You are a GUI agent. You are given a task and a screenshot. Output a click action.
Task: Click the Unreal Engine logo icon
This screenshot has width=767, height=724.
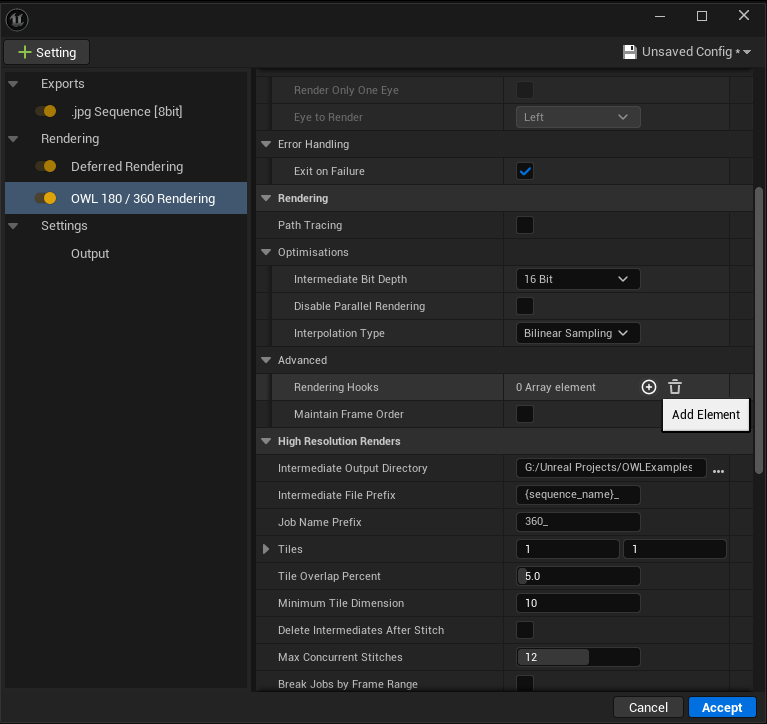click(x=17, y=17)
